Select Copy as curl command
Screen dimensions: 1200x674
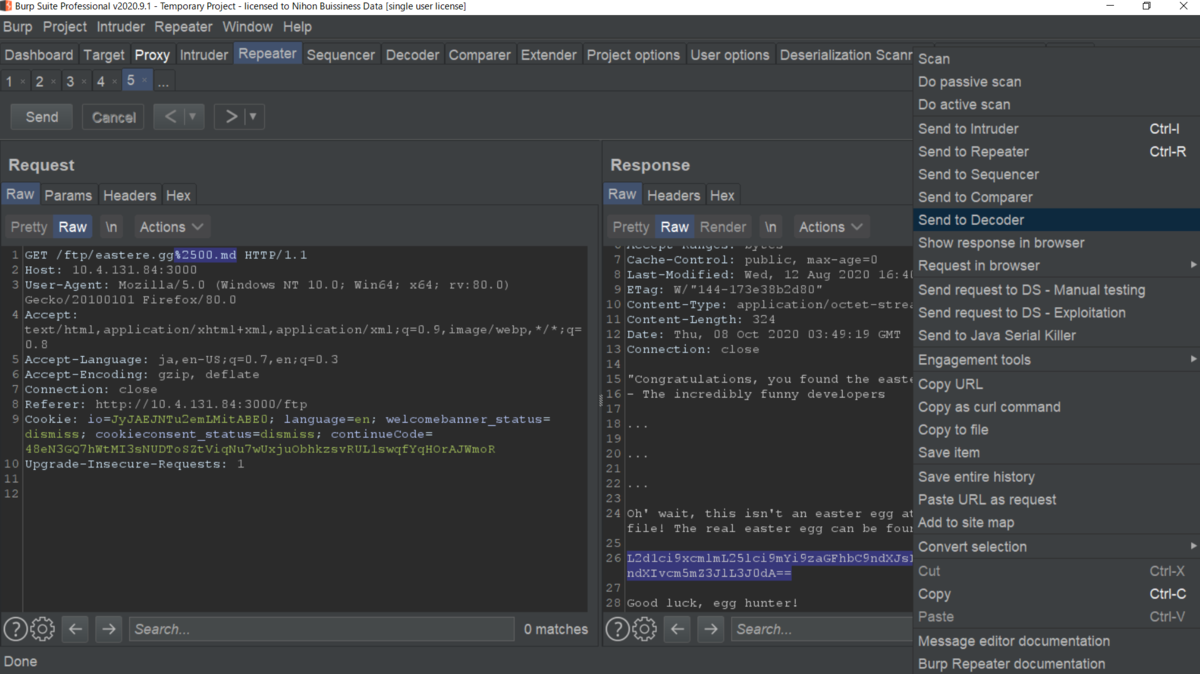pos(1056,407)
